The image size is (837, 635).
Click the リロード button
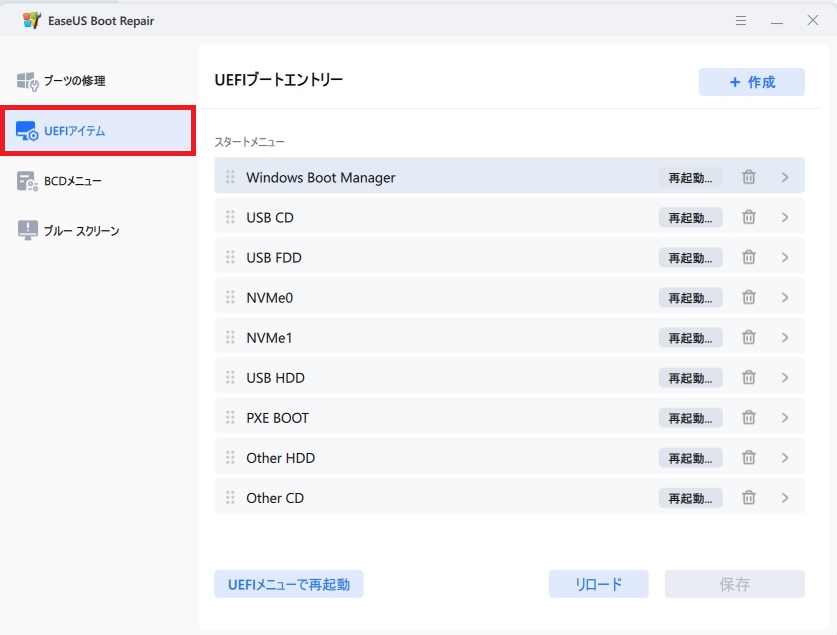(x=598, y=584)
